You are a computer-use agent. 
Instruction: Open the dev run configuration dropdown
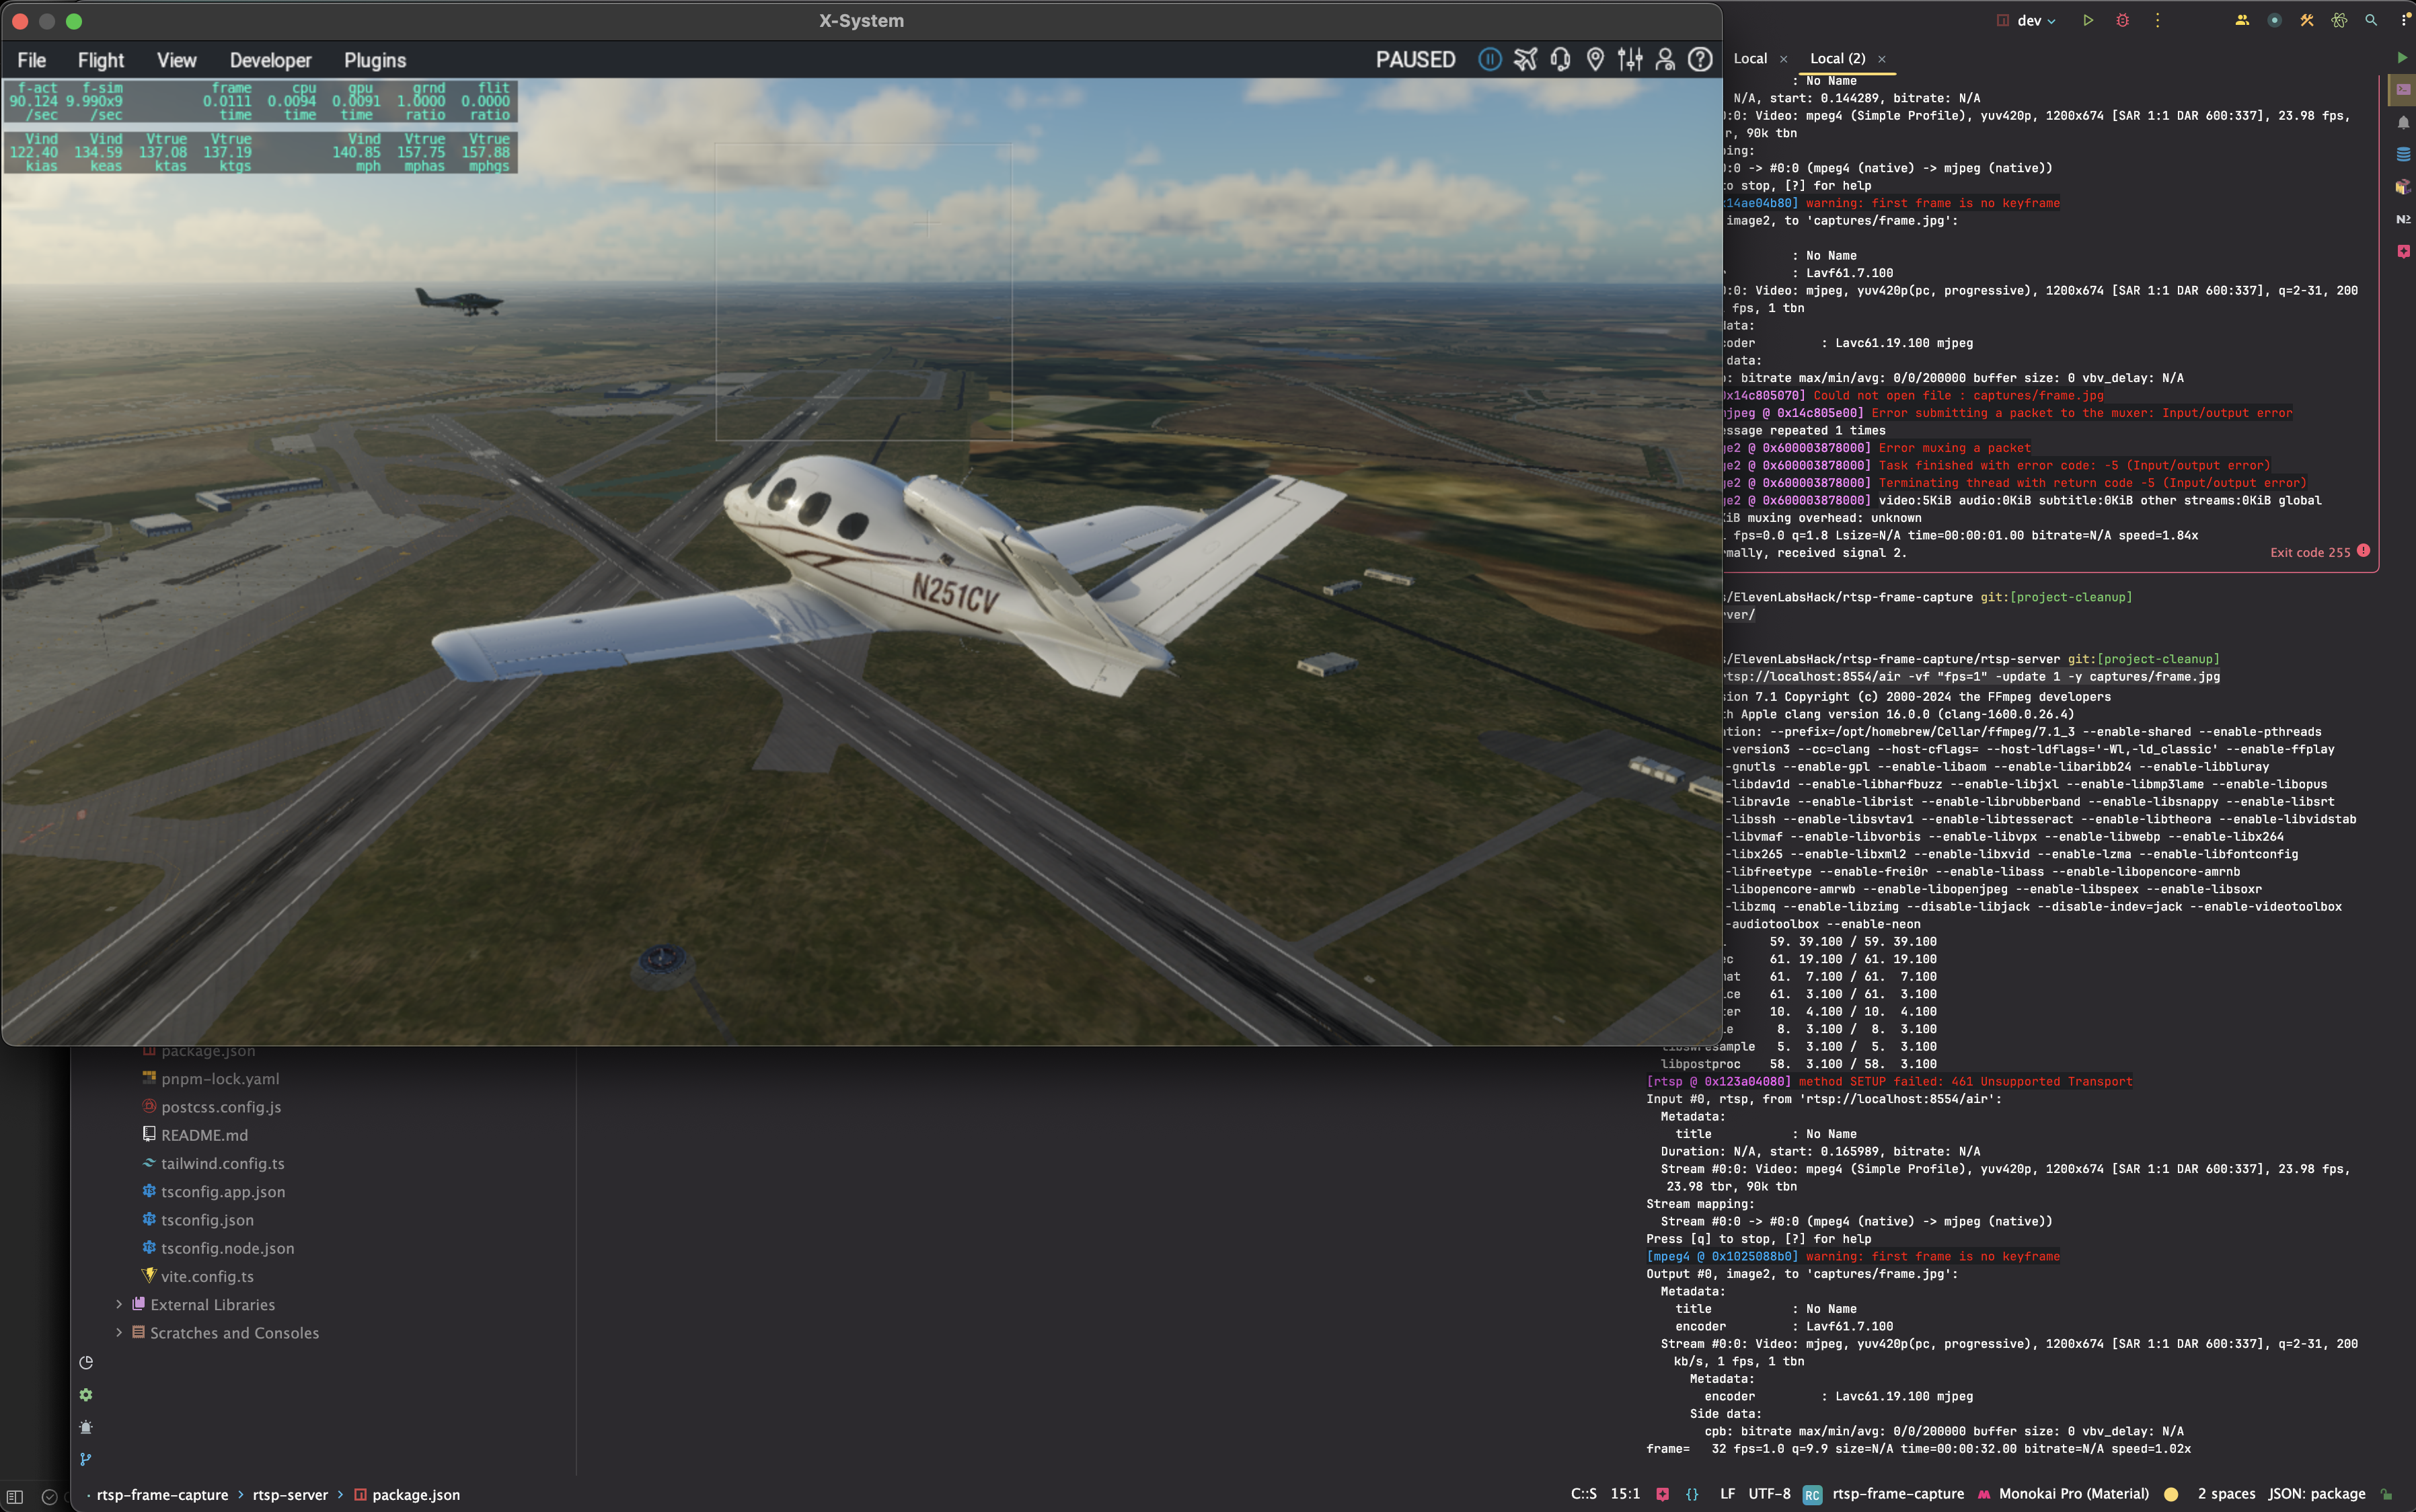(x=2035, y=20)
